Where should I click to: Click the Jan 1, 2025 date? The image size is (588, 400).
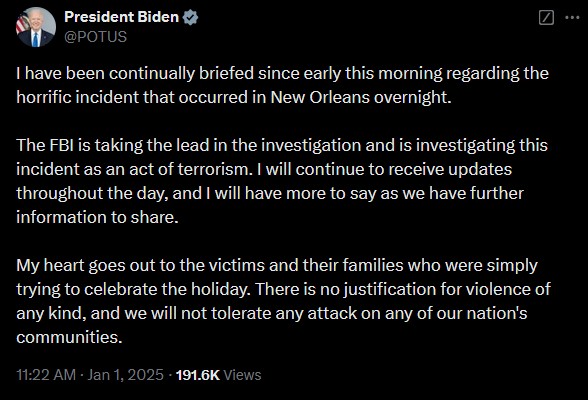pyautogui.click(x=125, y=375)
